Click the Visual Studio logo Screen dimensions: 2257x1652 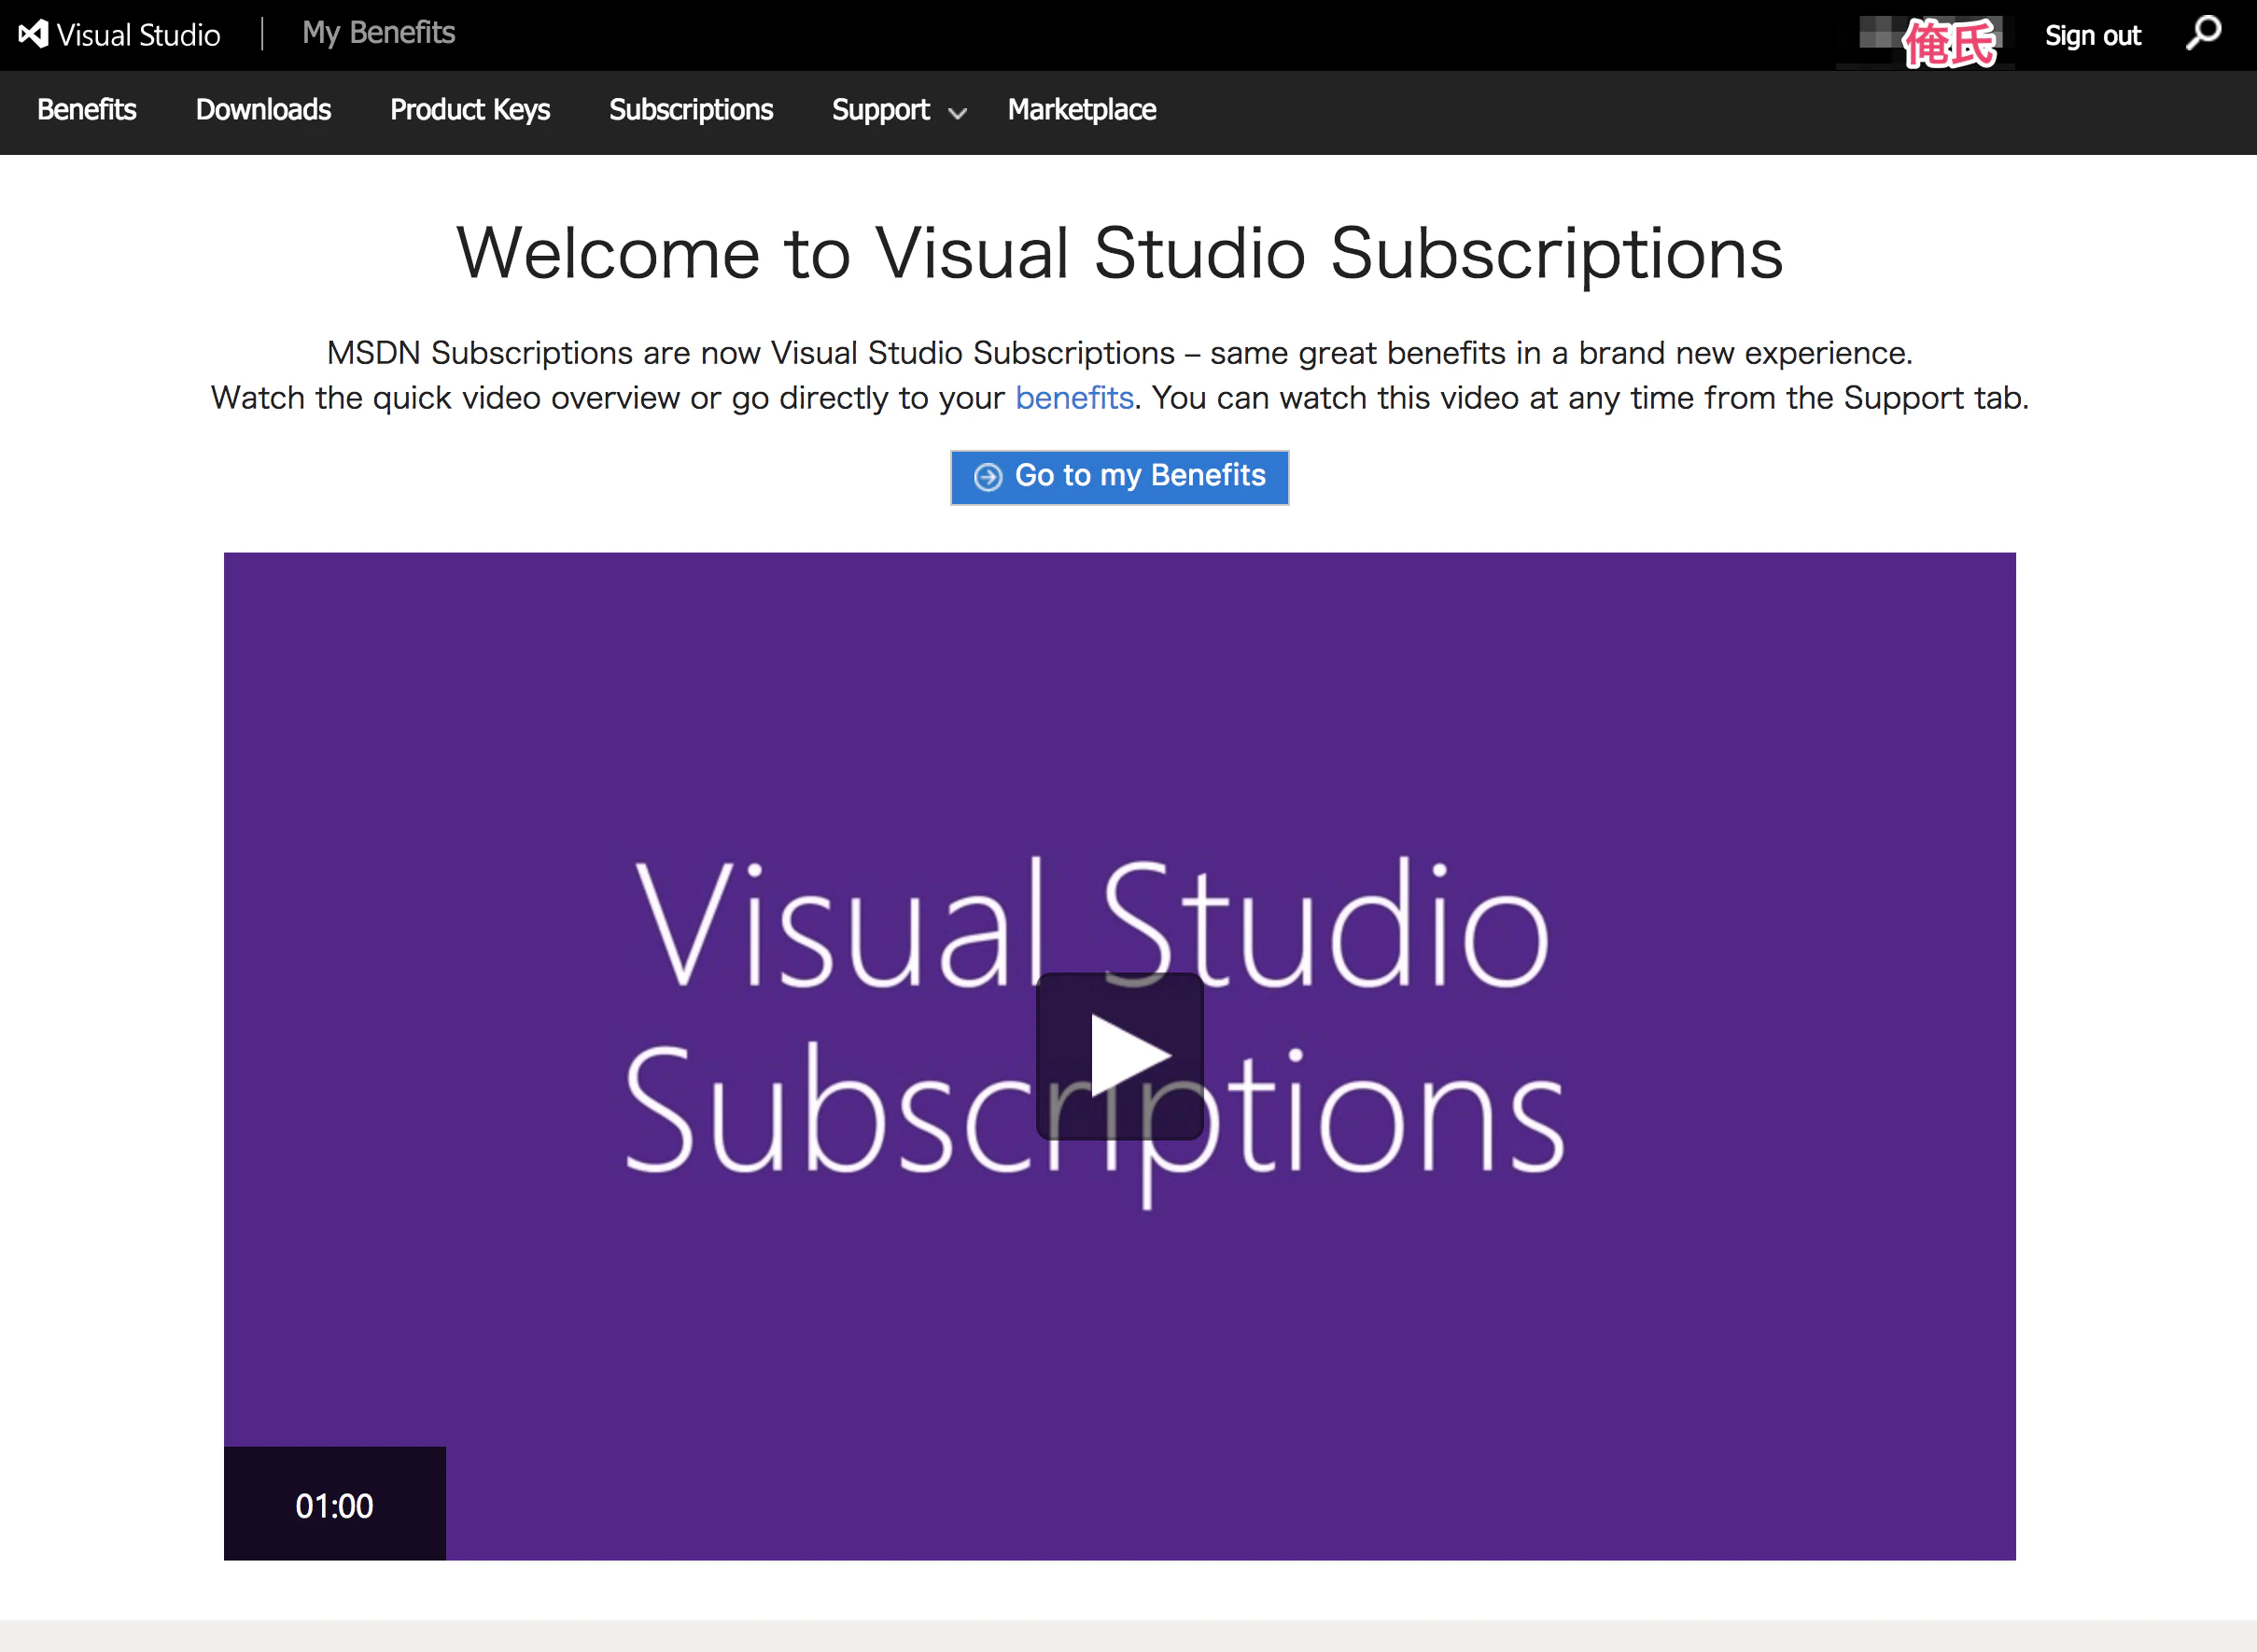[x=119, y=35]
